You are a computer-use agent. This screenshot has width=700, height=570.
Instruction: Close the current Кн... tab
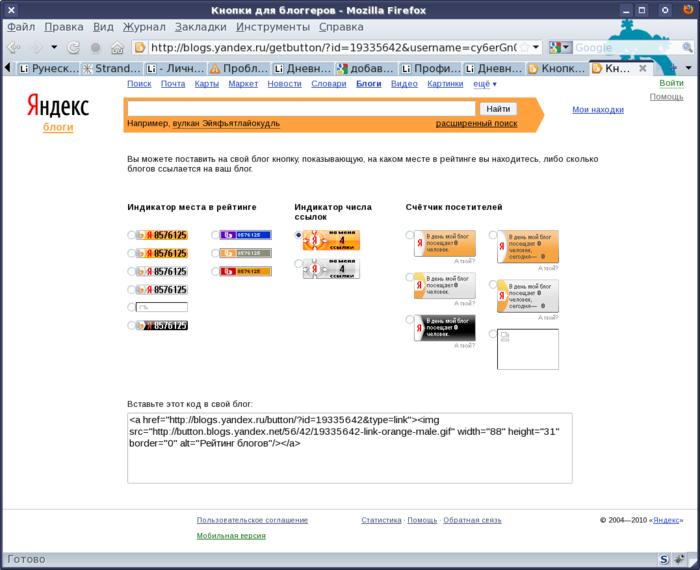coord(642,68)
